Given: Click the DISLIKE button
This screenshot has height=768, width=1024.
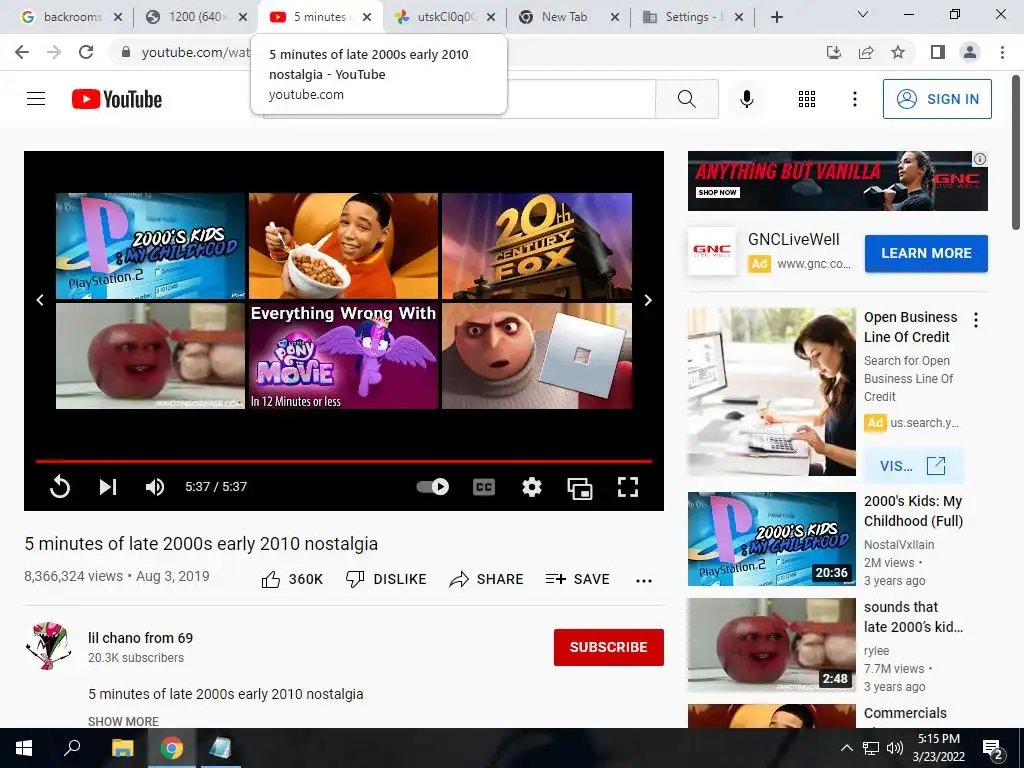Looking at the screenshot, I should [386, 579].
